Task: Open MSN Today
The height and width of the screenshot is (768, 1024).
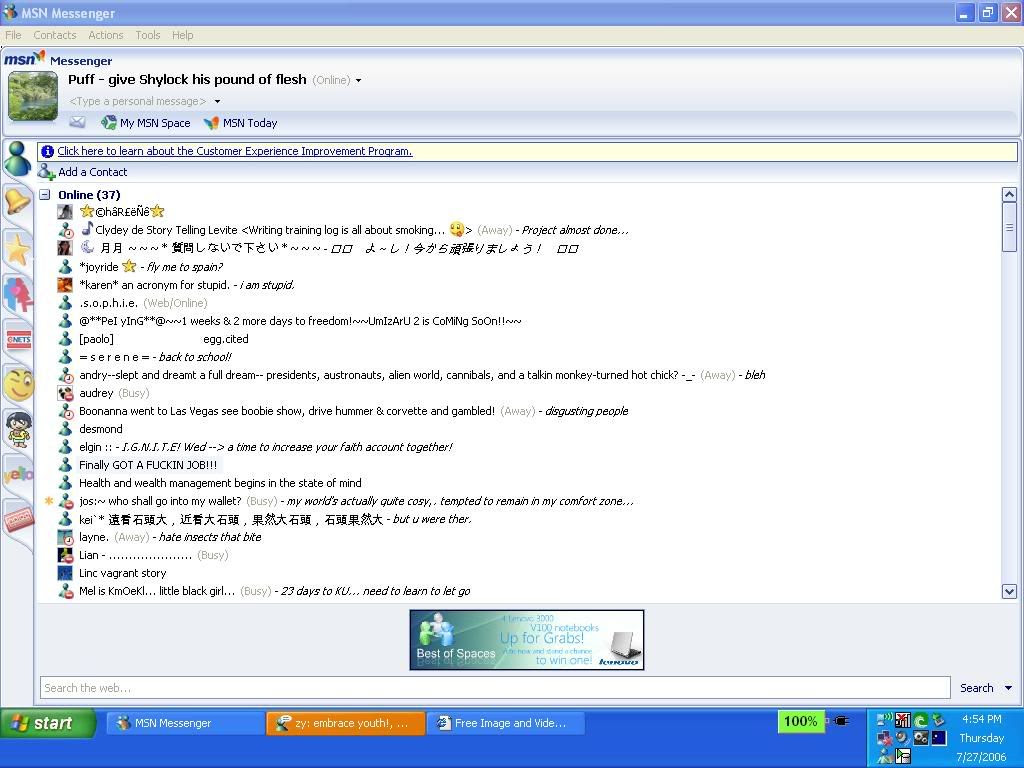Action: pyautogui.click(x=240, y=123)
